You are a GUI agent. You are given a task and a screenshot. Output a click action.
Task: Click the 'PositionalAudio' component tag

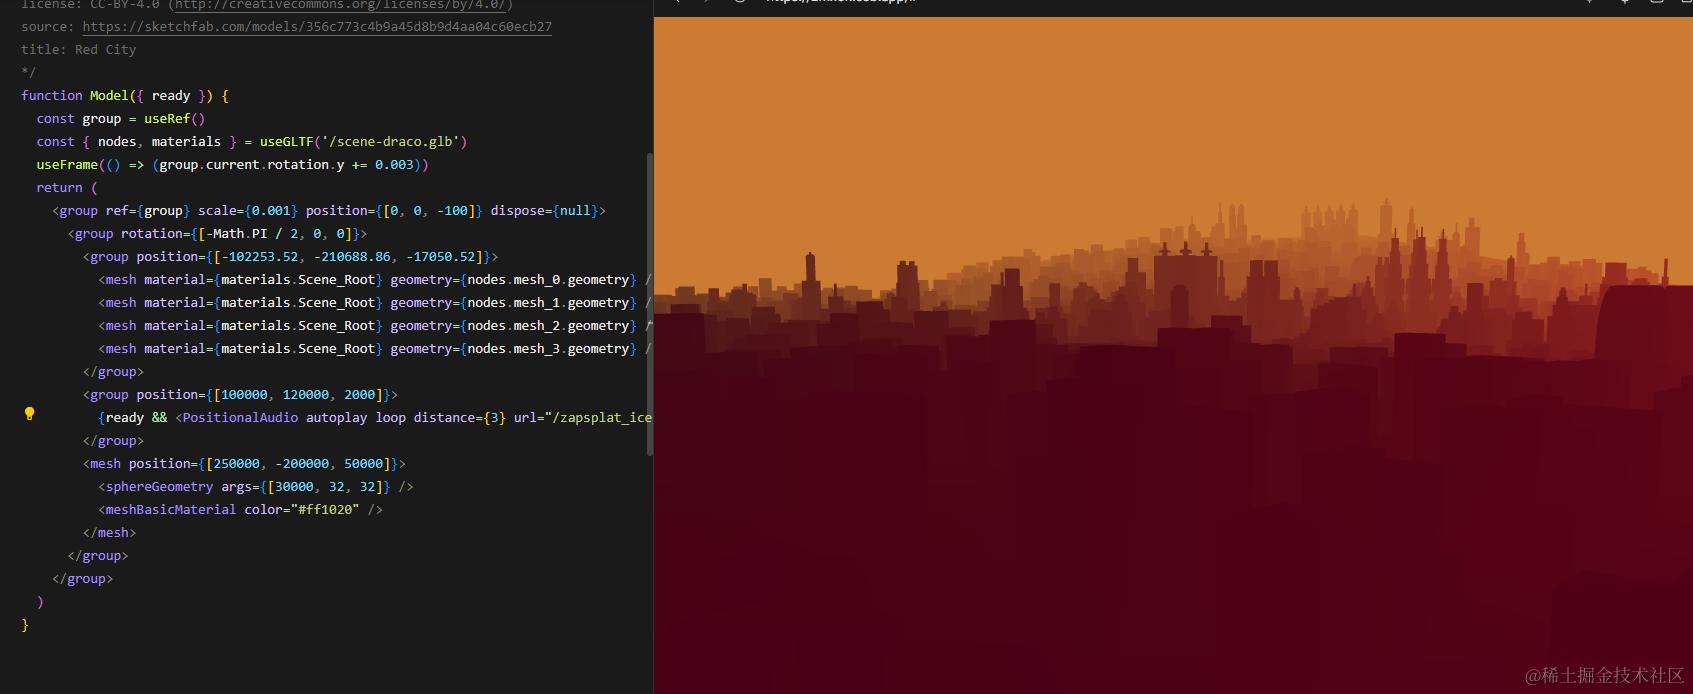(240, 418)
